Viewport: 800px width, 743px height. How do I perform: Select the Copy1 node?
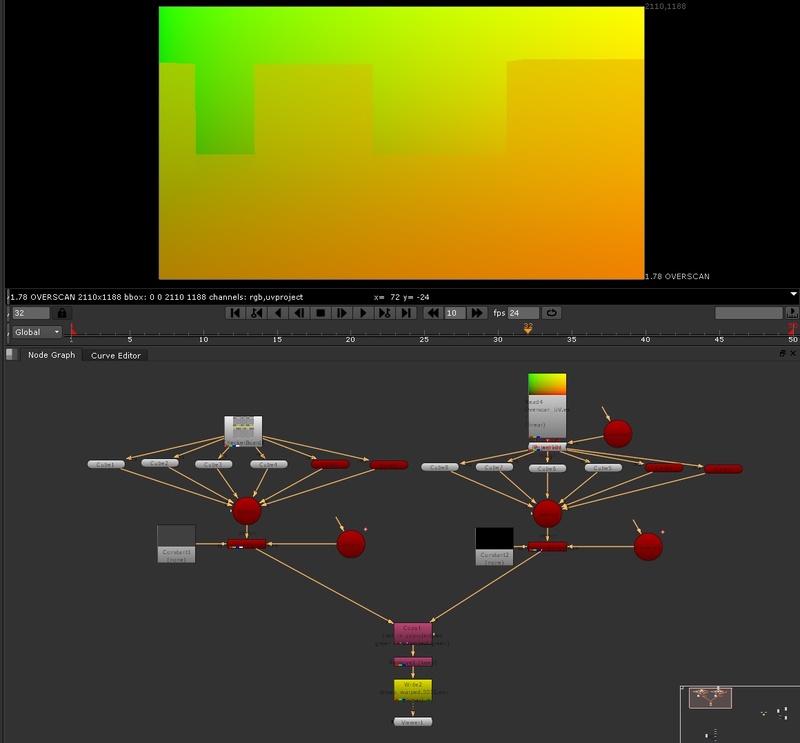(413, 632)
